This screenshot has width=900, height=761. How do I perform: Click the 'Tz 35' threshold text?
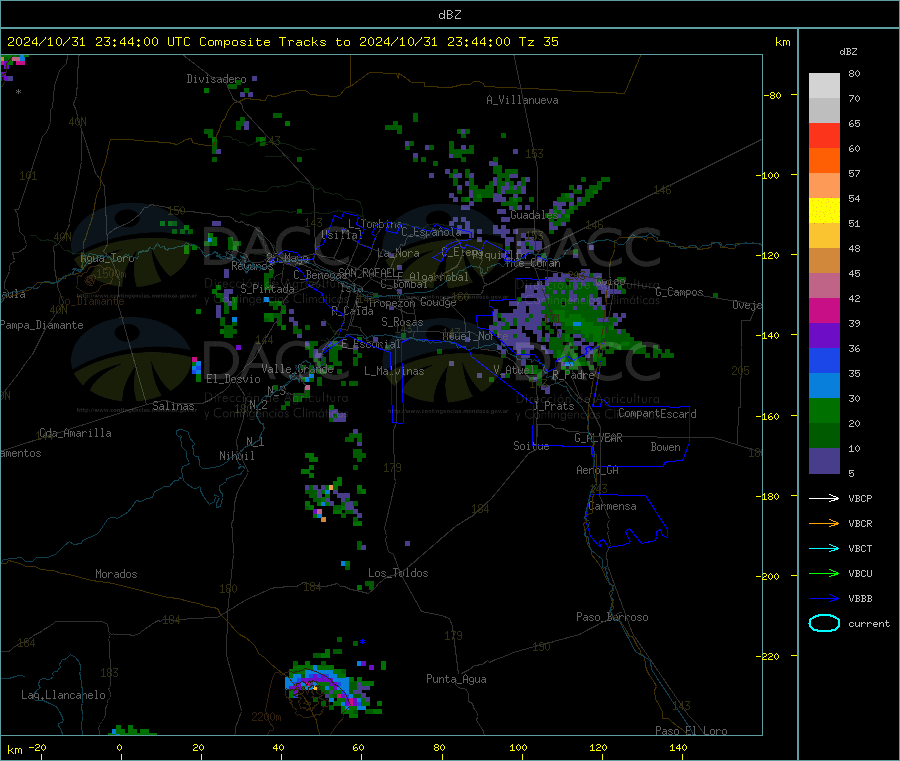click(539, 42)
